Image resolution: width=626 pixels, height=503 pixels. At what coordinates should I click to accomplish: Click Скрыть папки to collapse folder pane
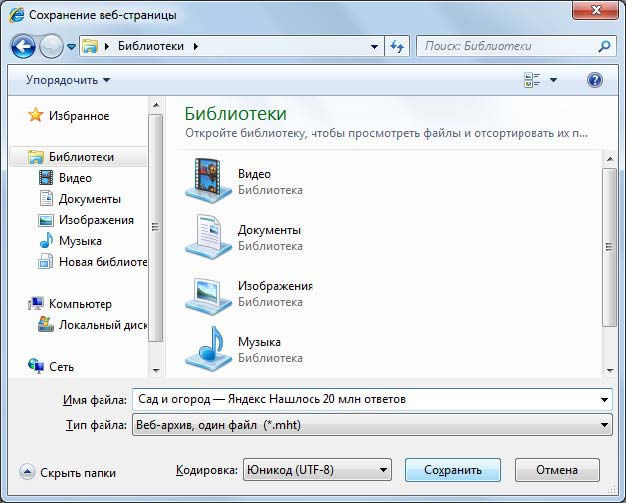78,473
